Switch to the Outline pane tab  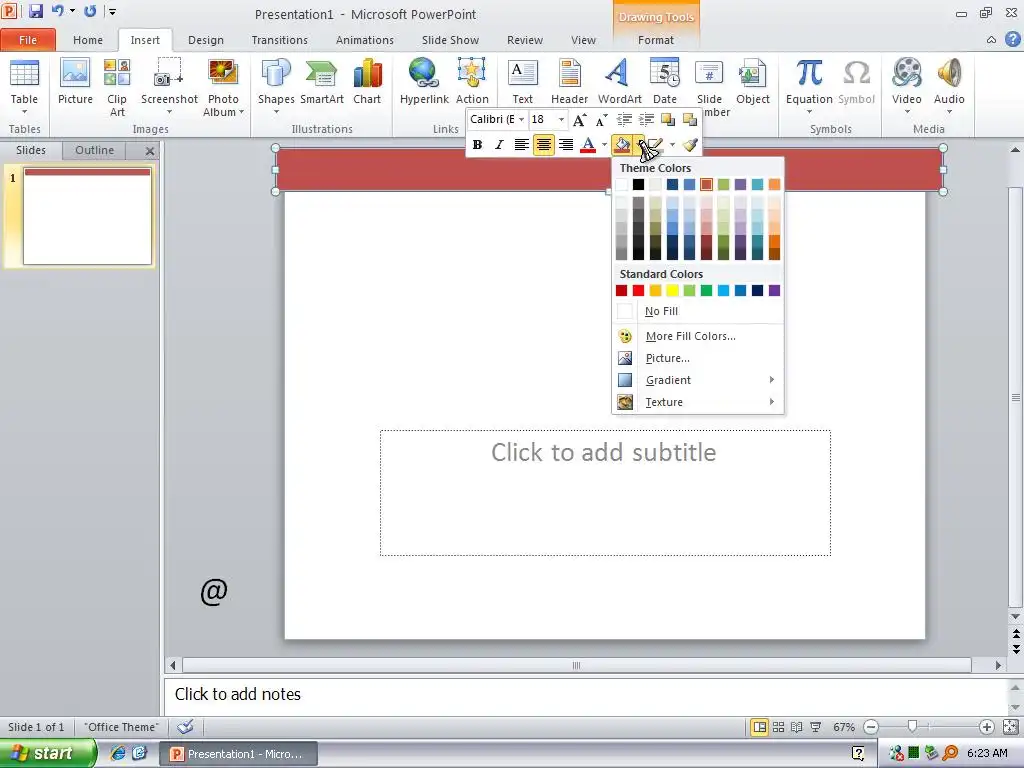tap(94, 150)
